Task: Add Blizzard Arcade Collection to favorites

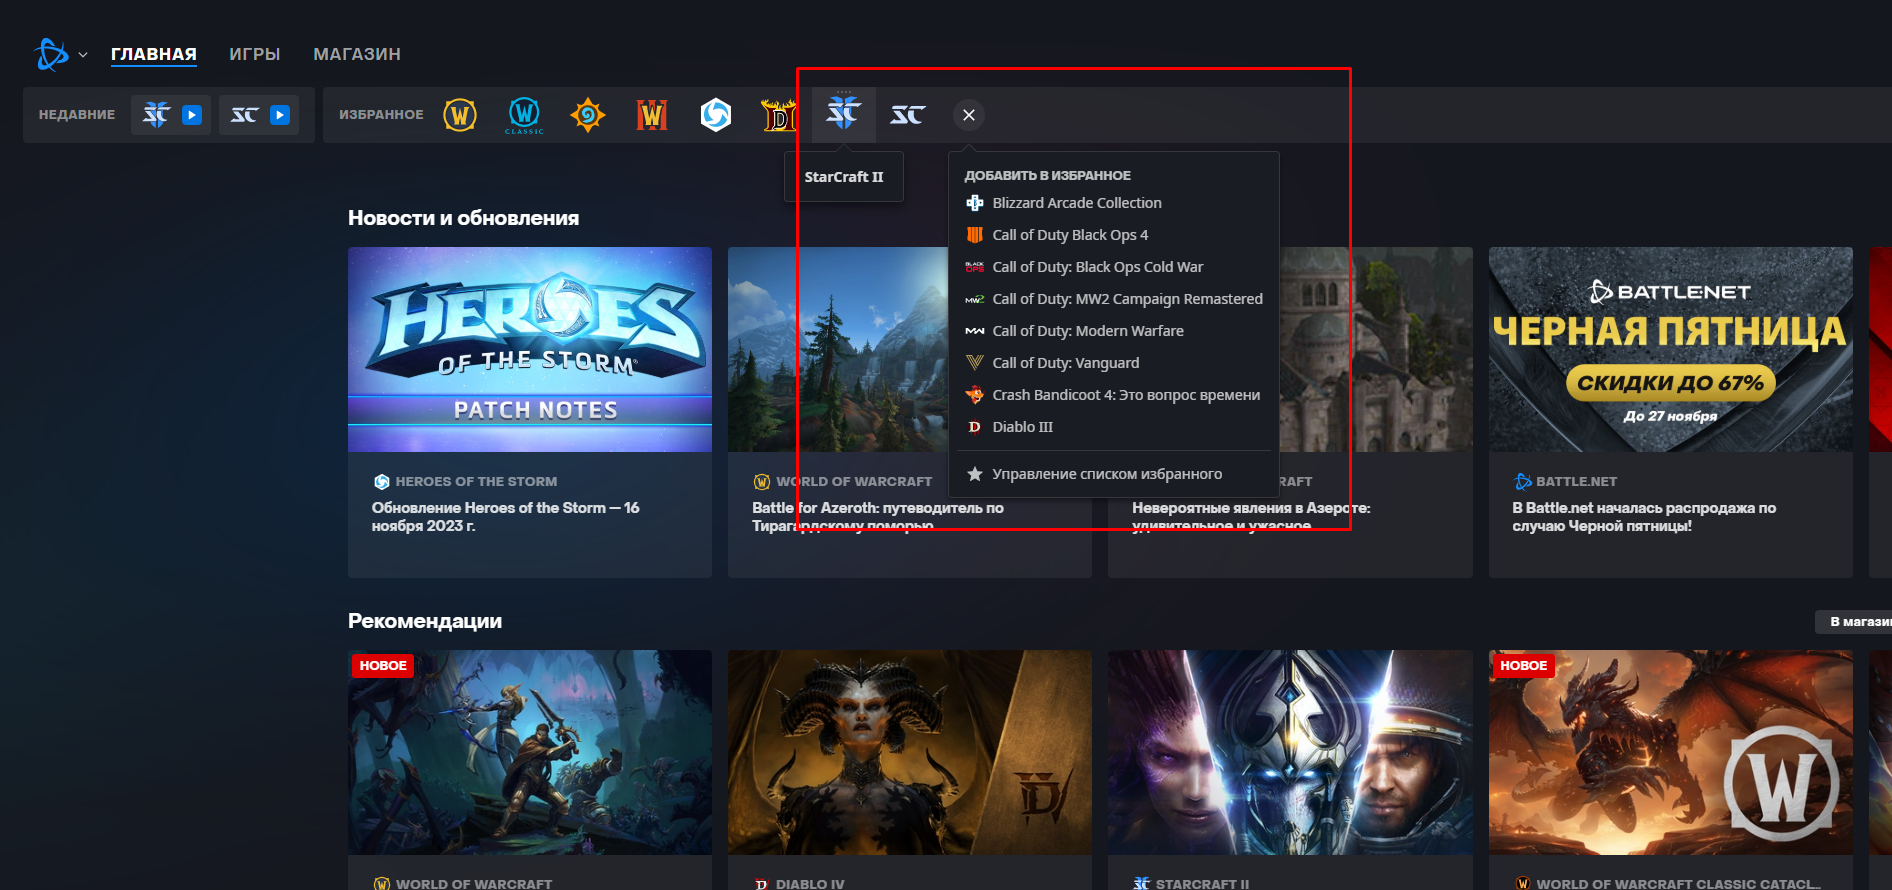Action: (1114, 203)
